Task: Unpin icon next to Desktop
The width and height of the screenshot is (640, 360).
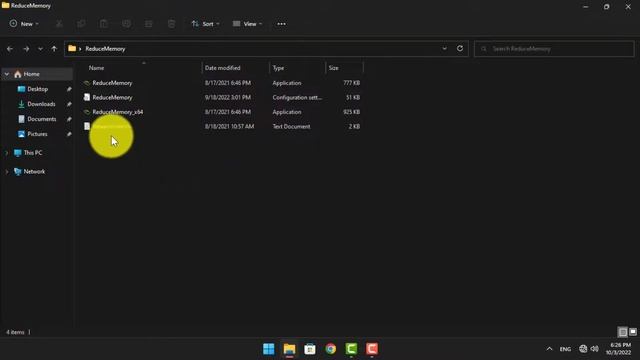Action: (69, 89)
